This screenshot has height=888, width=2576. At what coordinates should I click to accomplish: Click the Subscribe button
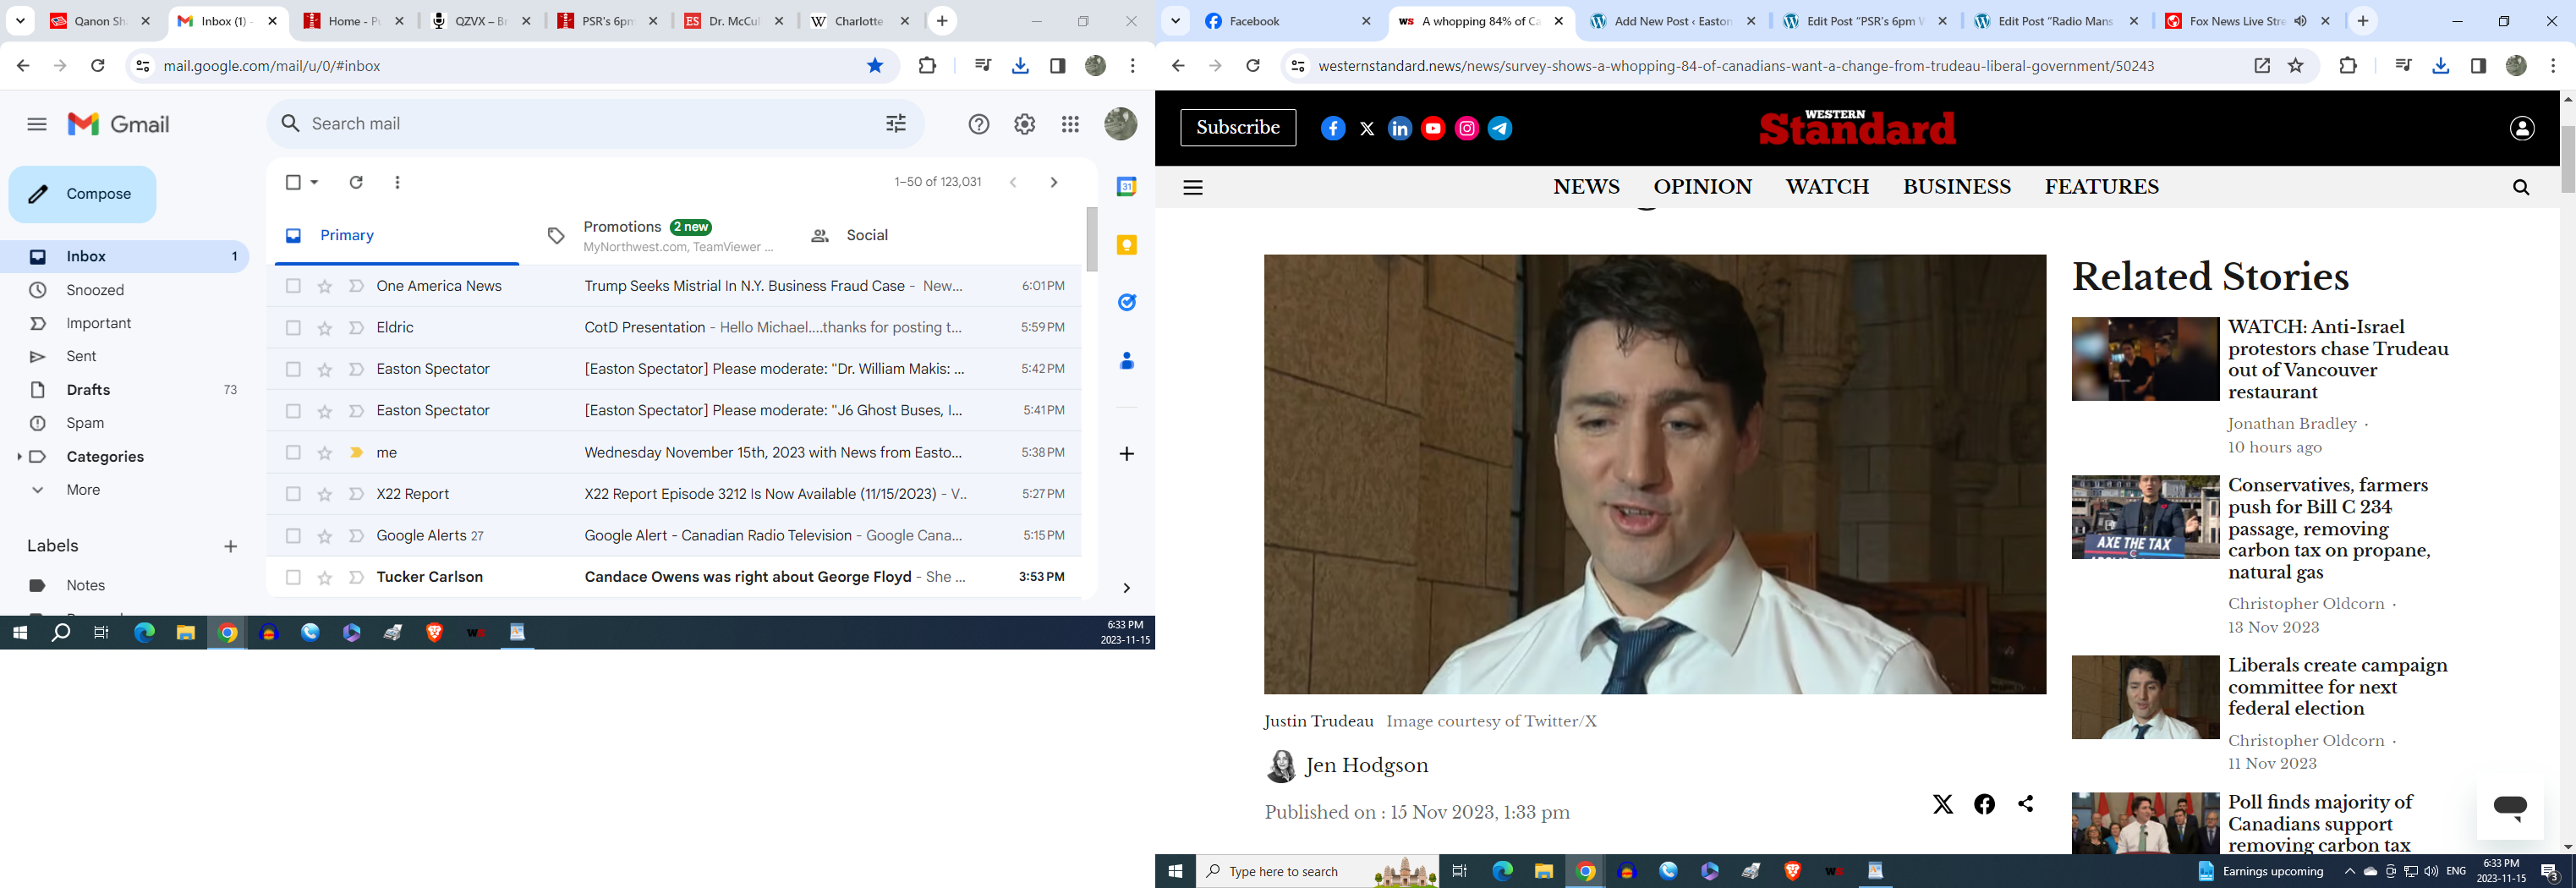coord(1237,128)
